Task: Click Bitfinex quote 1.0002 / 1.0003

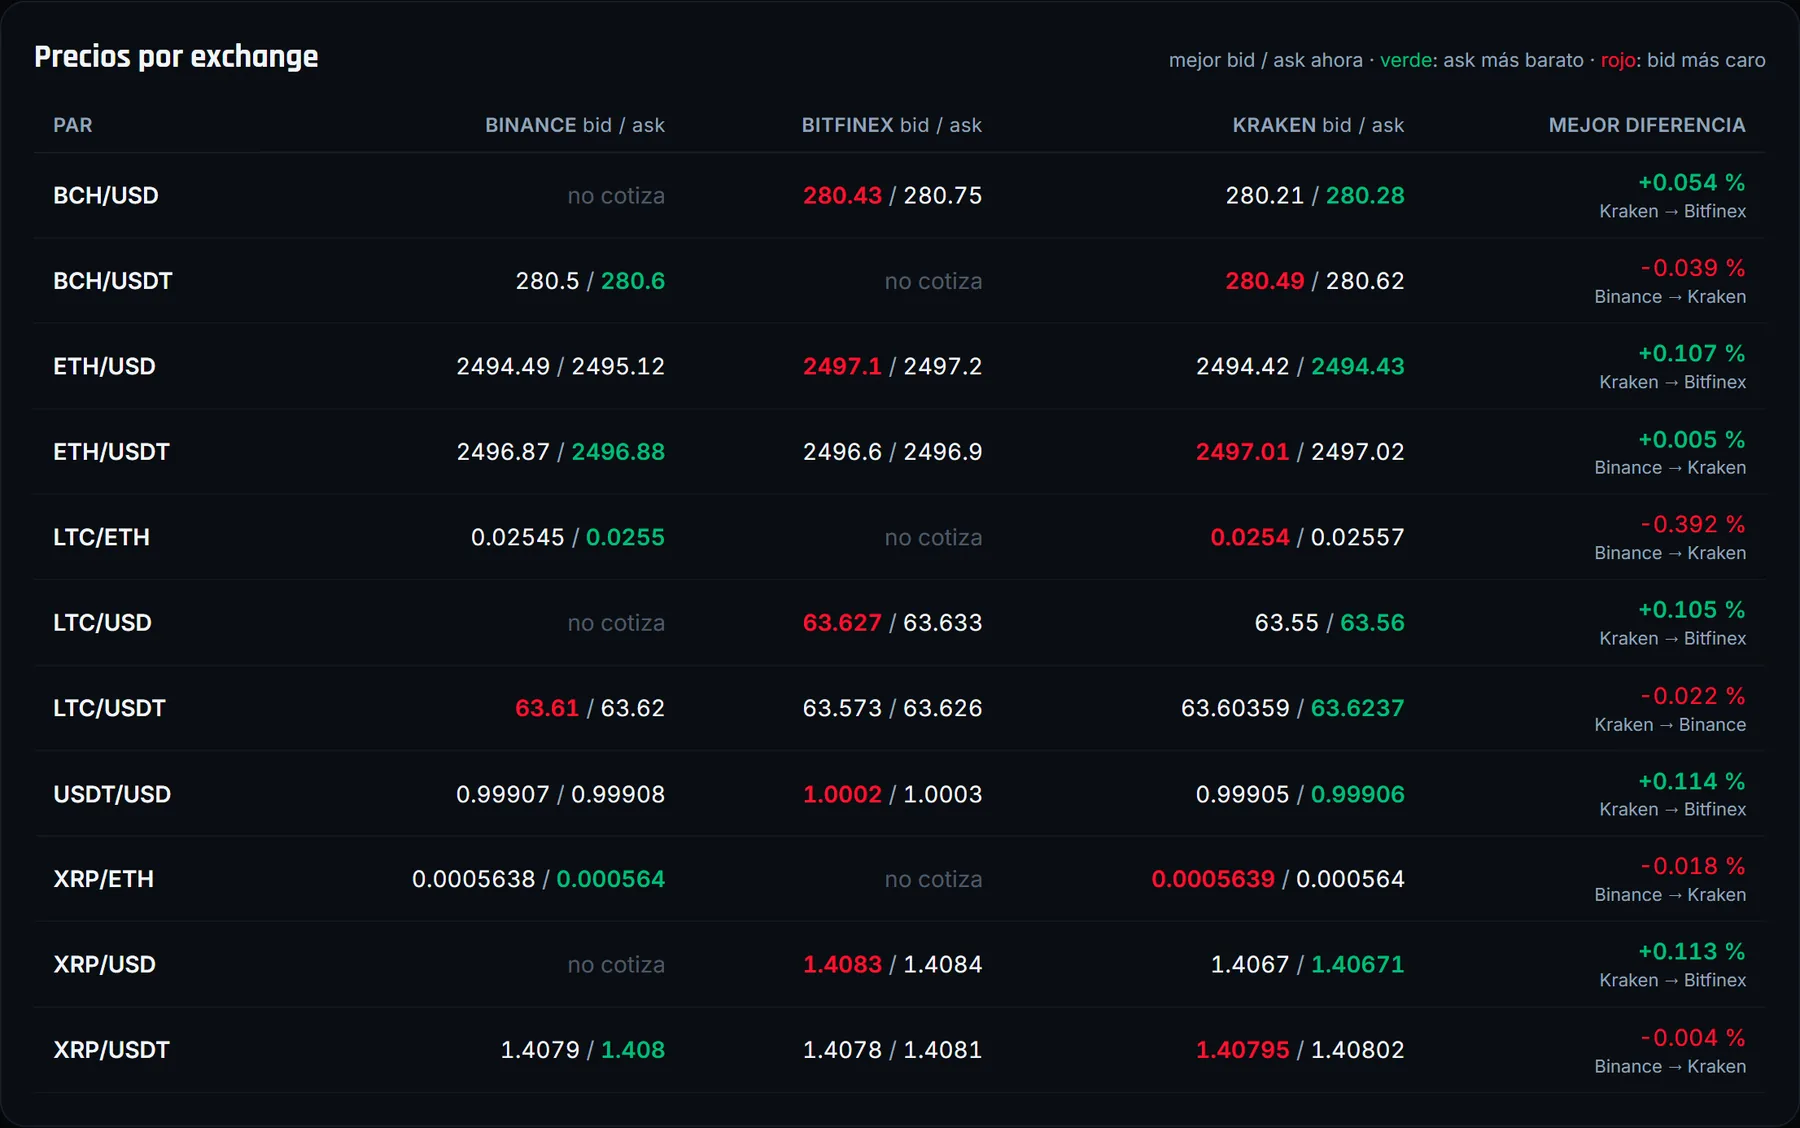Action: coord(892,794)
